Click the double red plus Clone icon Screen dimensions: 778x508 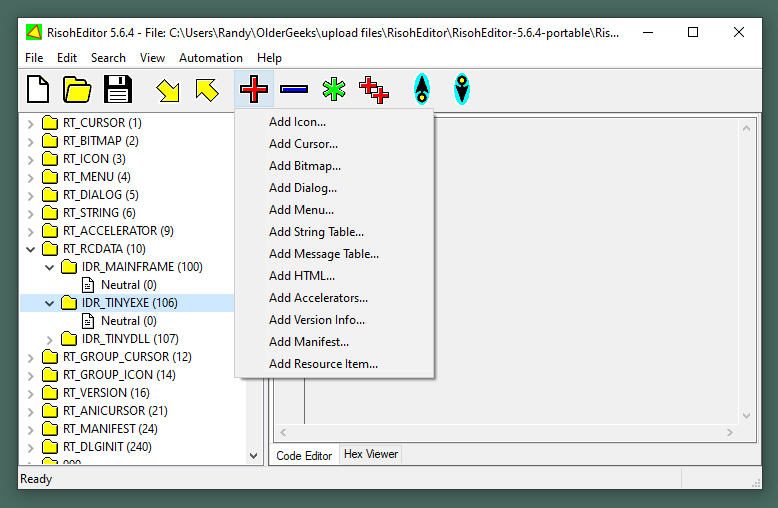(374, 90)
